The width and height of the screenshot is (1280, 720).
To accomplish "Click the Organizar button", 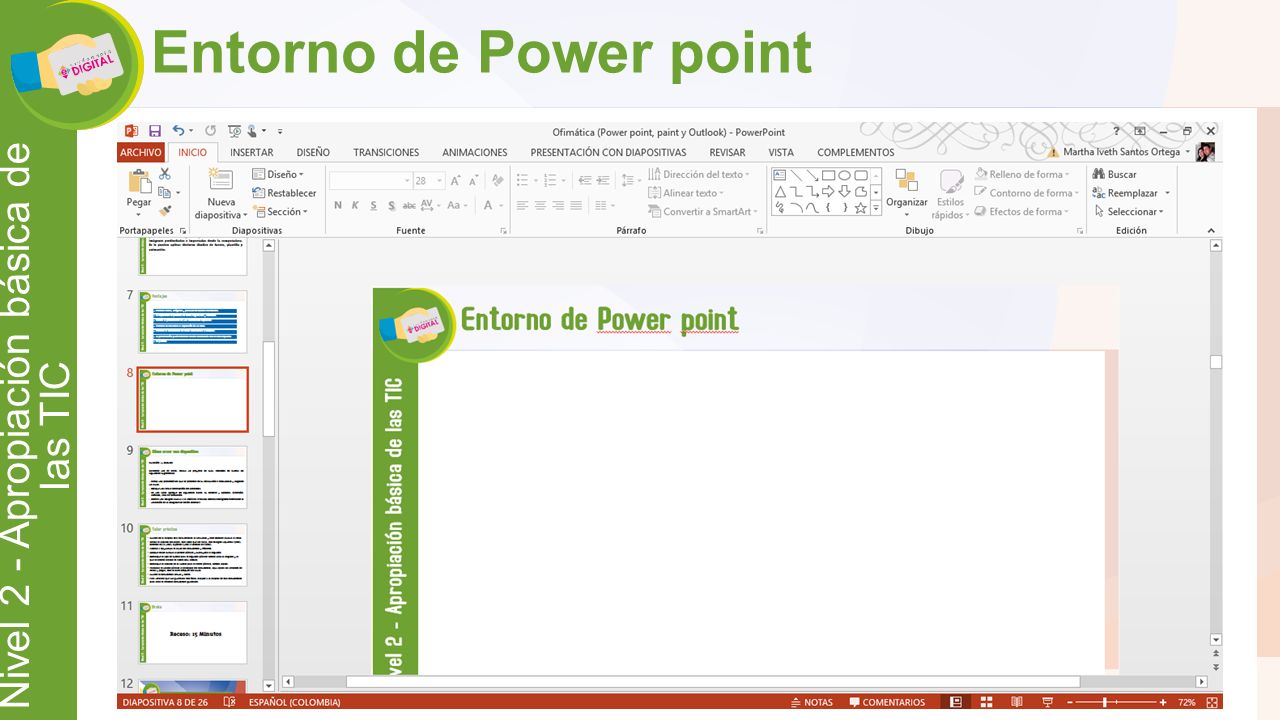I will click(x=907, y=193).
